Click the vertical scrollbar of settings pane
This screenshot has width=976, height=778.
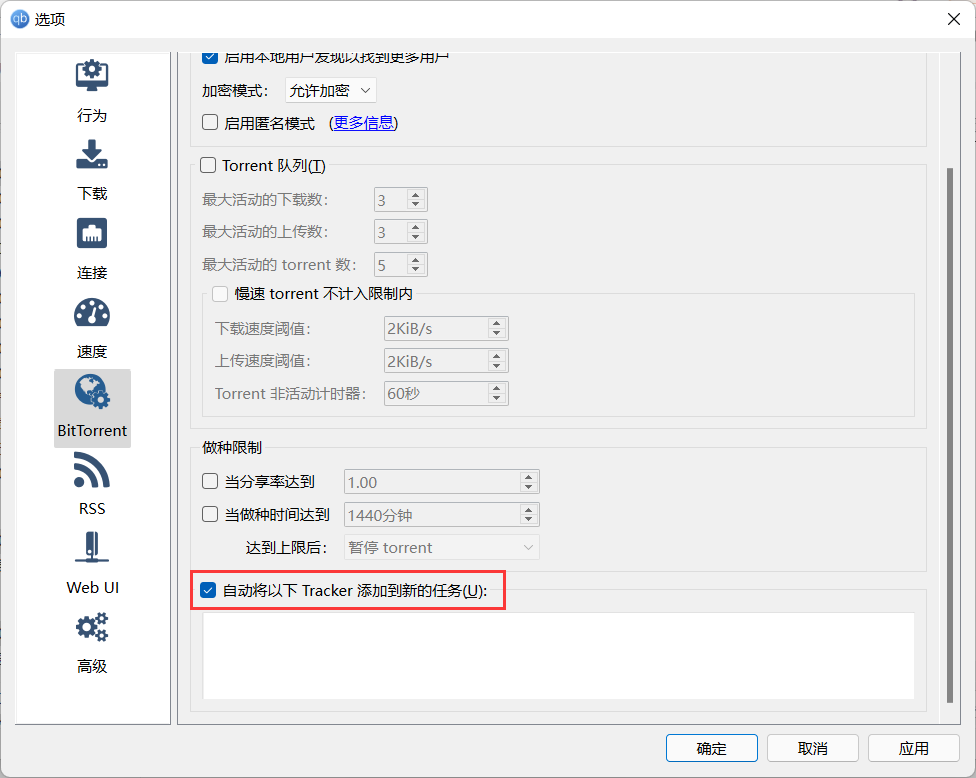[x=950, y=434]
